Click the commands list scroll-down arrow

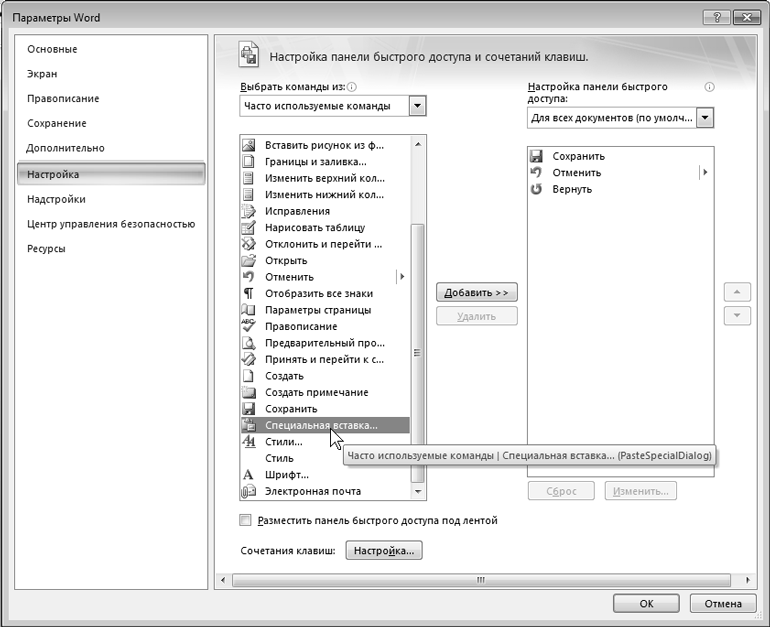[418, 491]
